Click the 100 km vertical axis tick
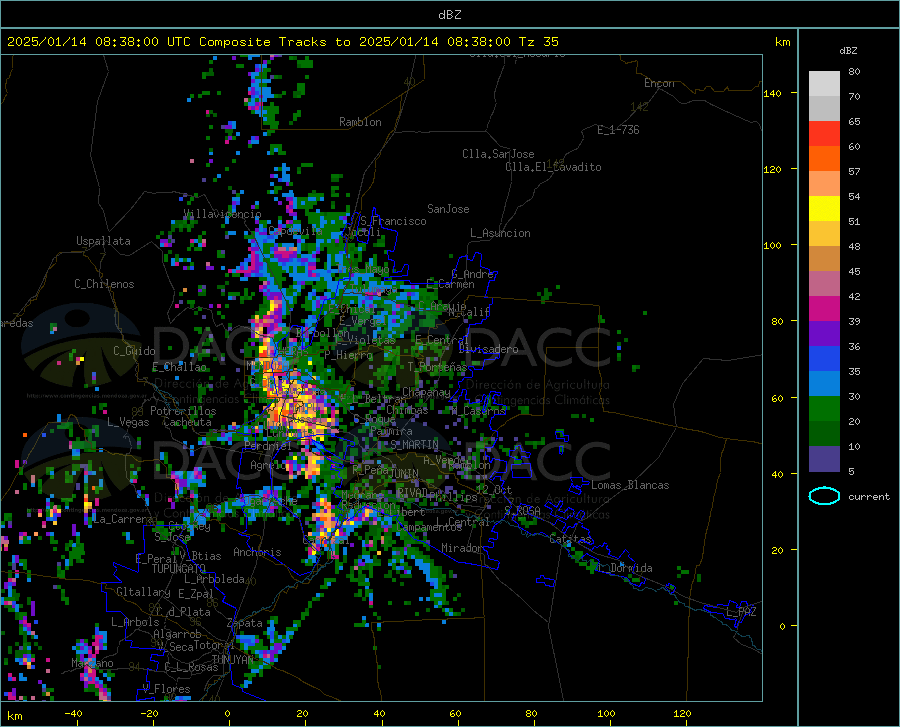Image resolution: width=900 pixels, height=727 pixels. (772, 246)
